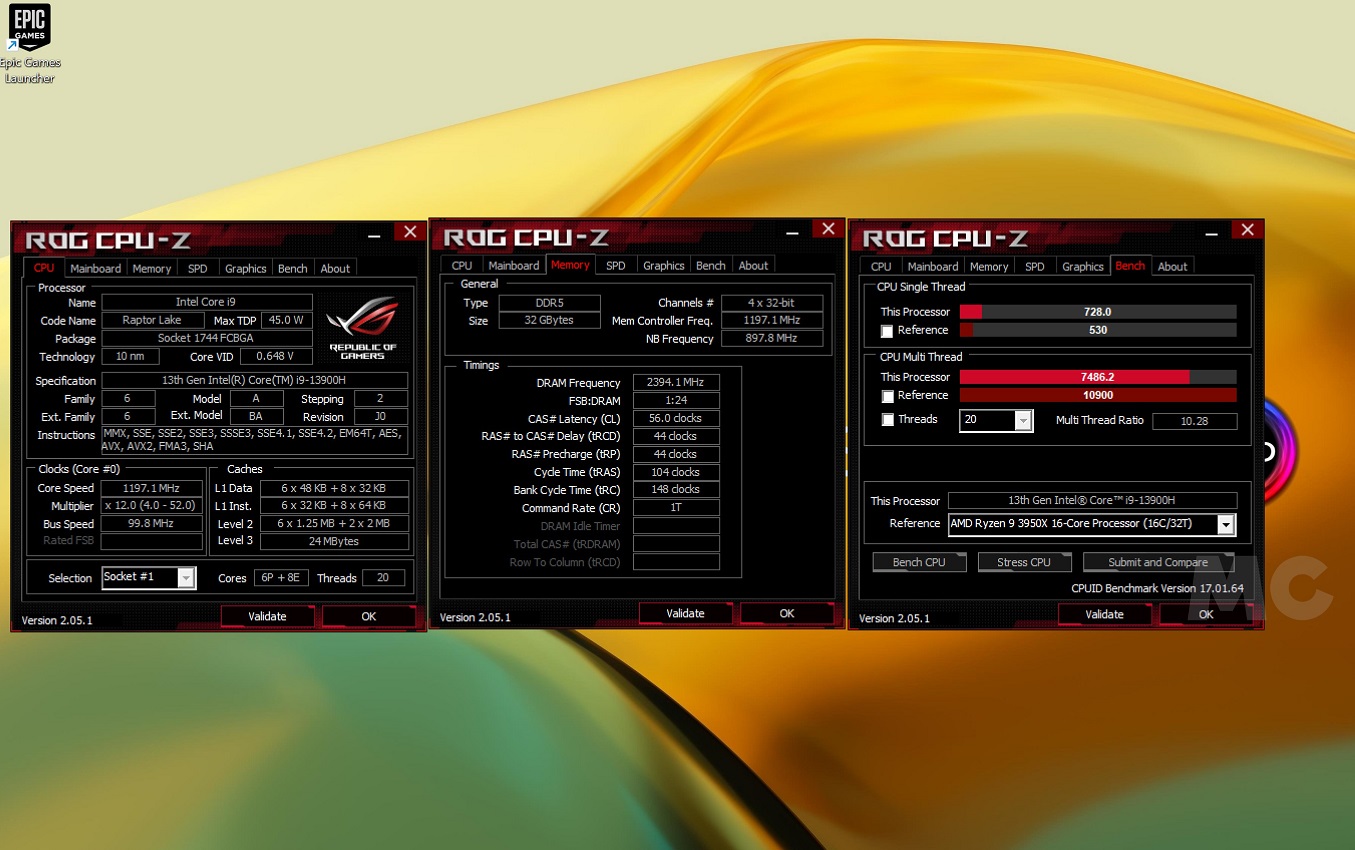Minimize the CPU-Z window showing benchmark scores
The image size is (1355, 850).
1212,231
